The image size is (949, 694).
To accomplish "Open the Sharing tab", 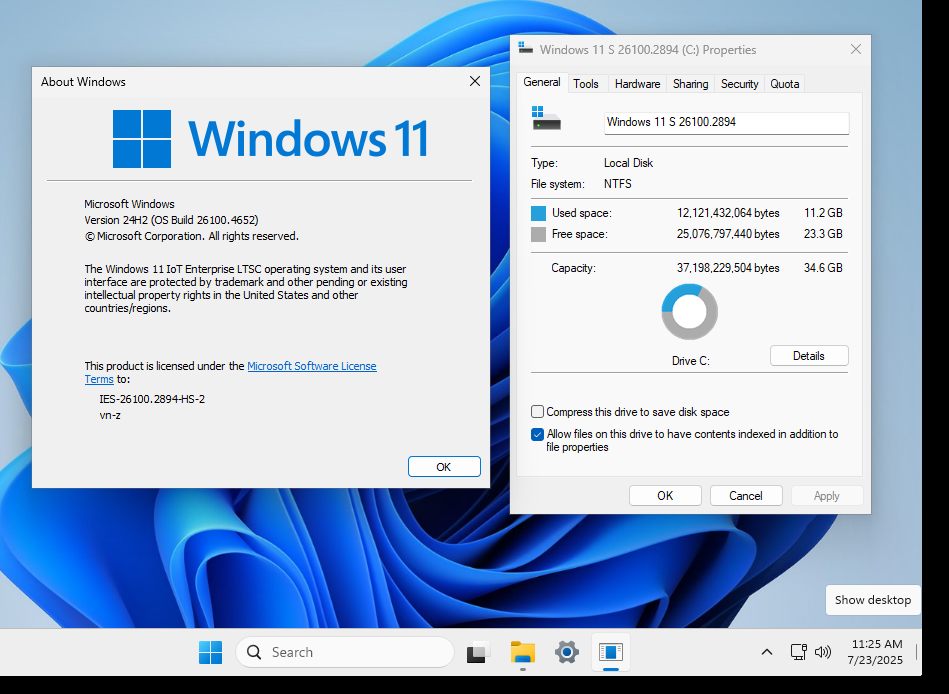I will click(691, 83).
